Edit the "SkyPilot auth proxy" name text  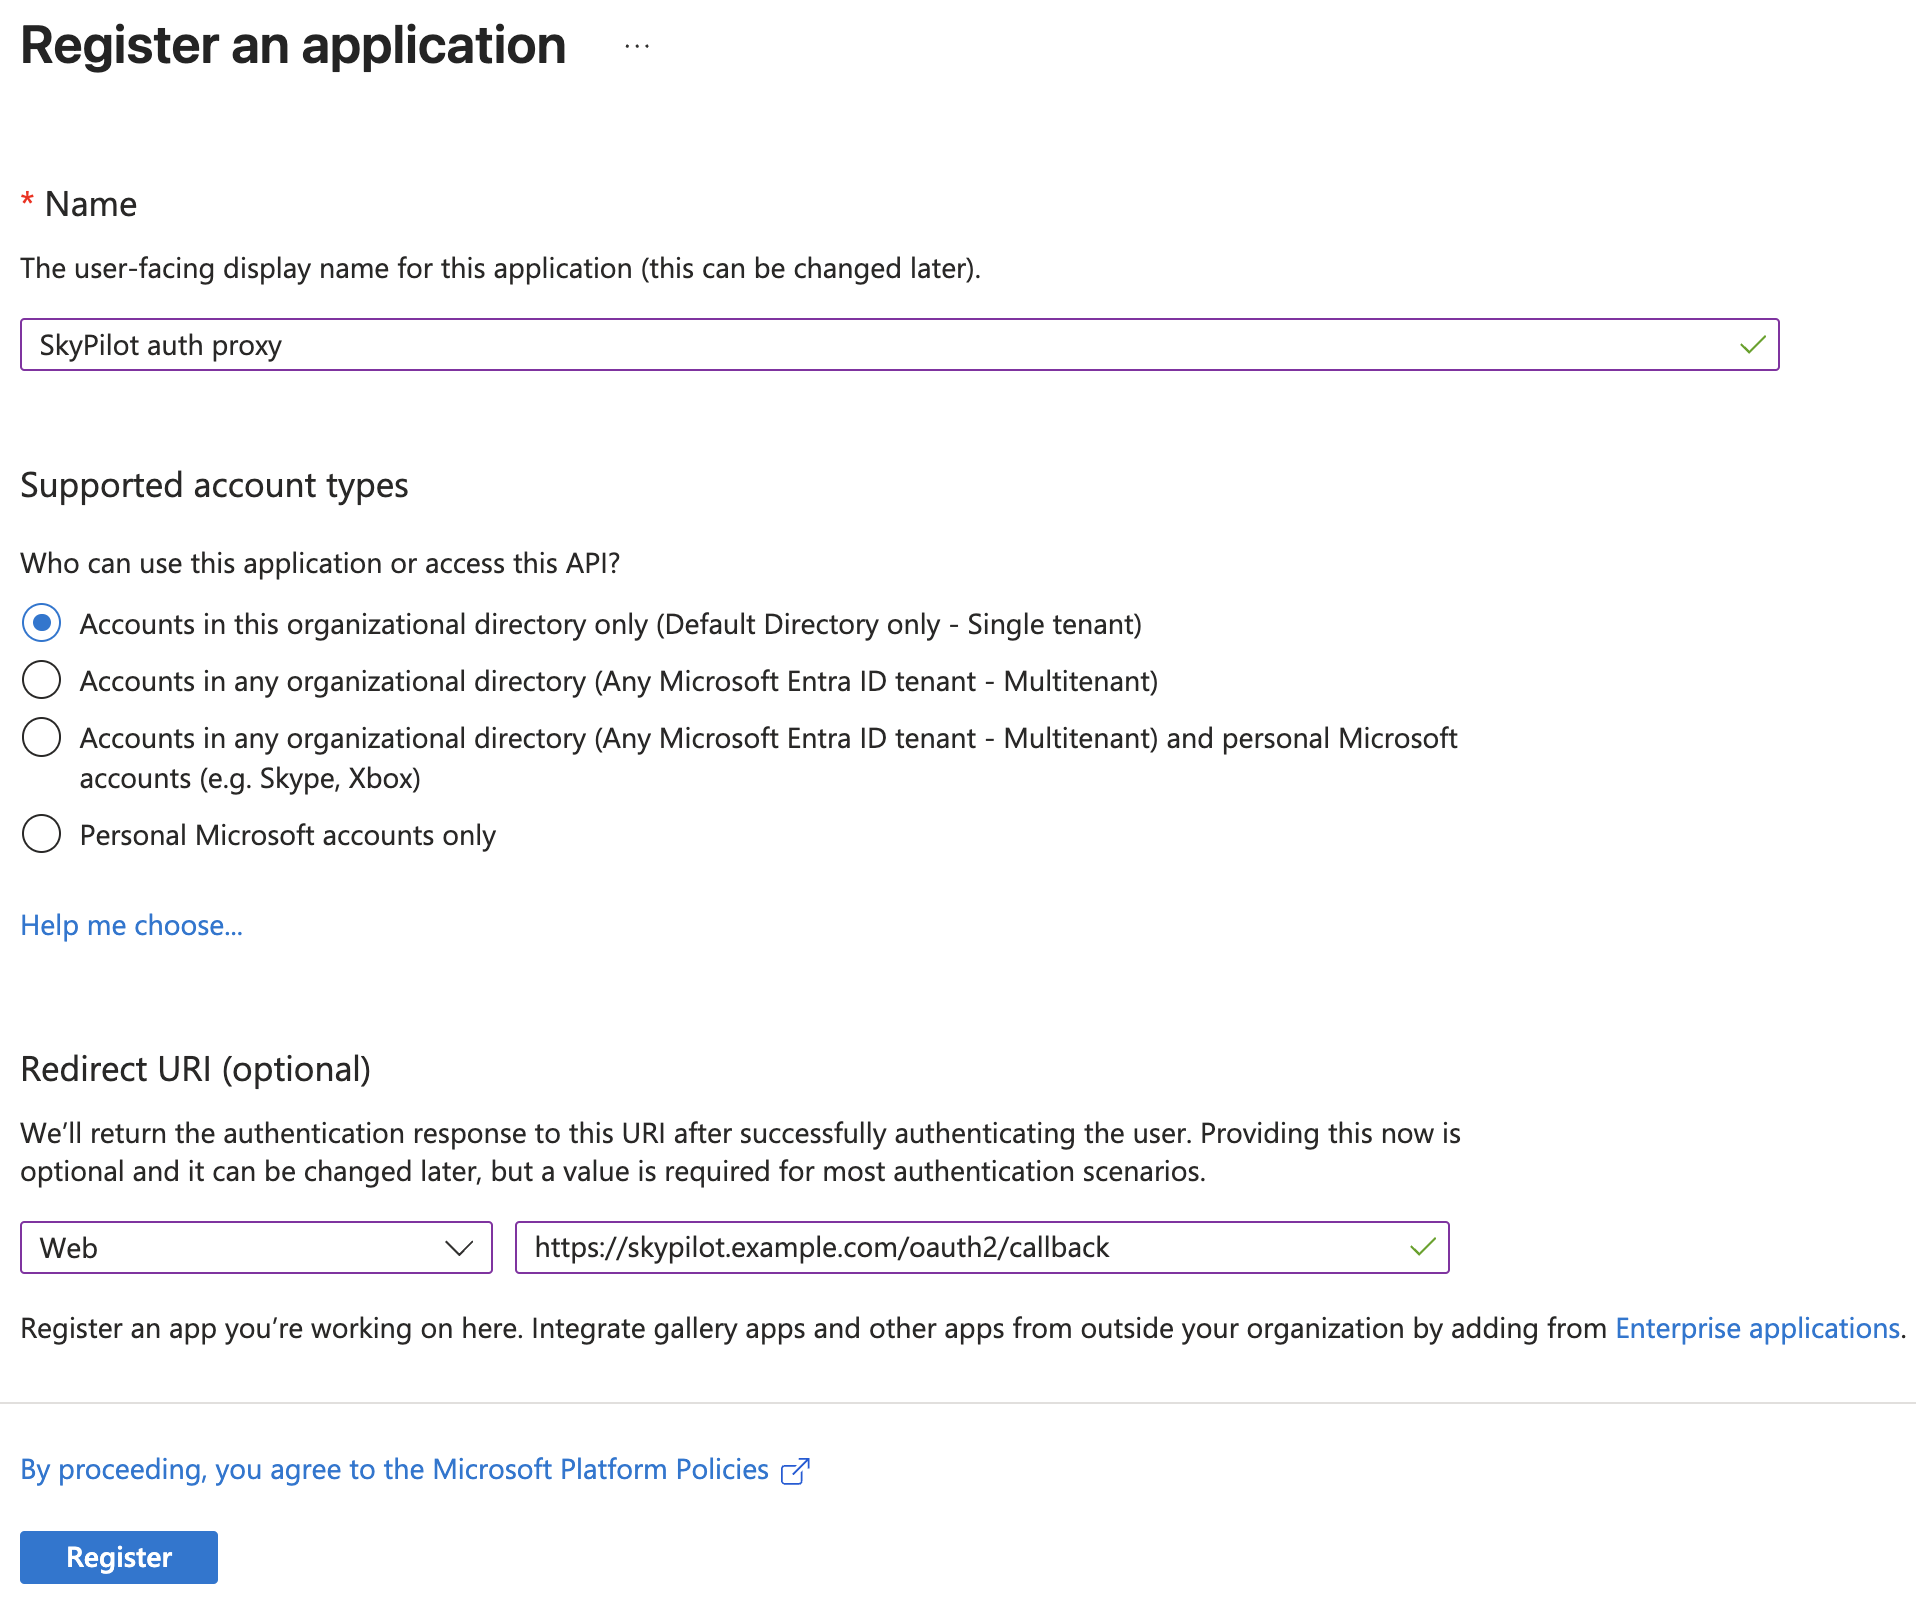(x=161, y=345)
